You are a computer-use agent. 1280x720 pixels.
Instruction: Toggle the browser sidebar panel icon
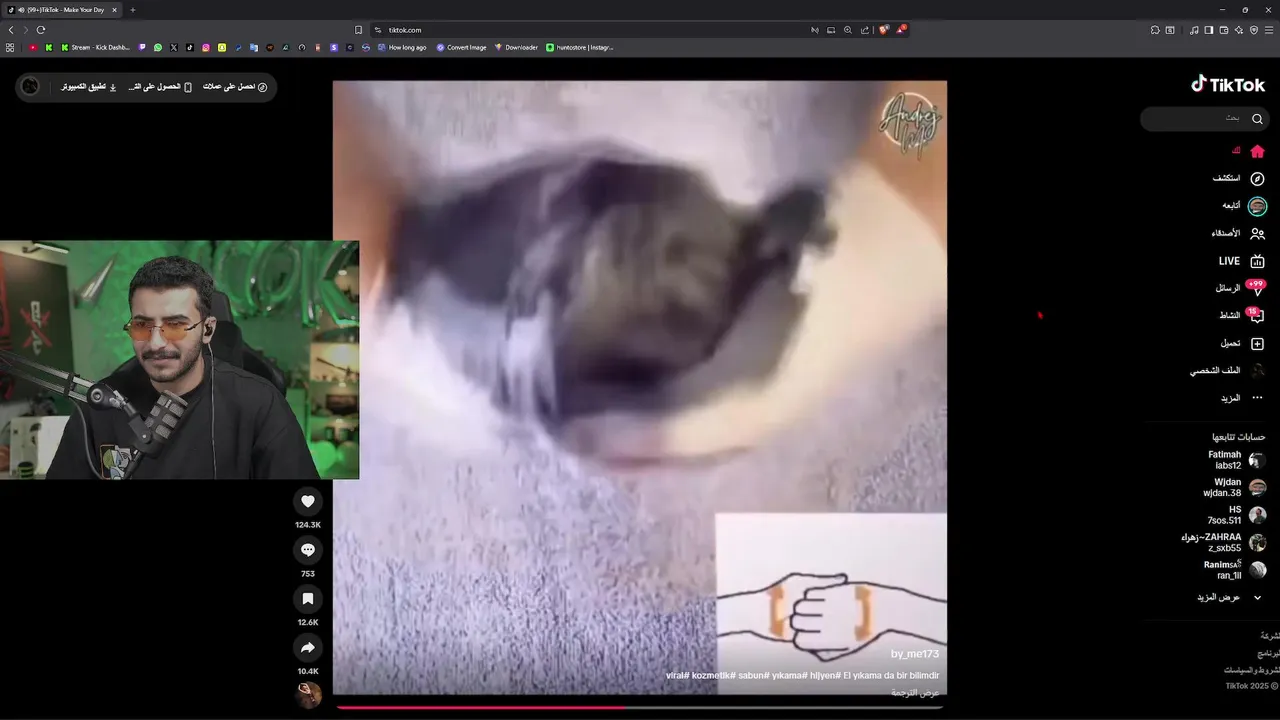click(x=1209, y=30)
